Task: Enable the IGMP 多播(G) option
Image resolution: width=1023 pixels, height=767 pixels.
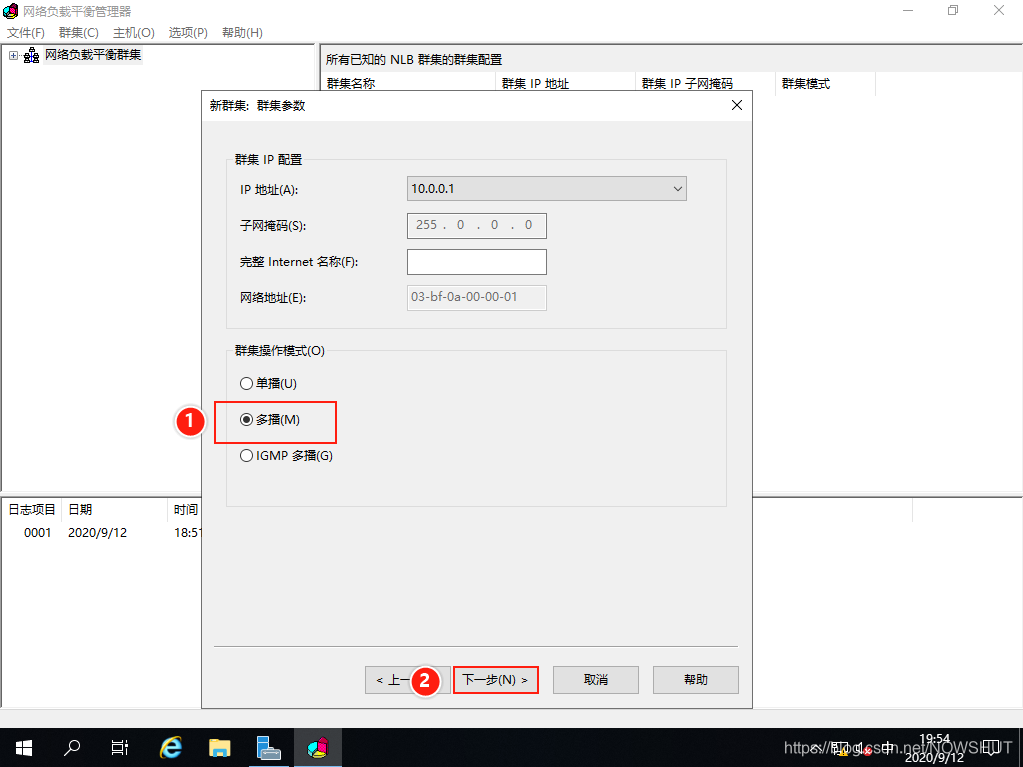Action: click(x=247, y=456)
